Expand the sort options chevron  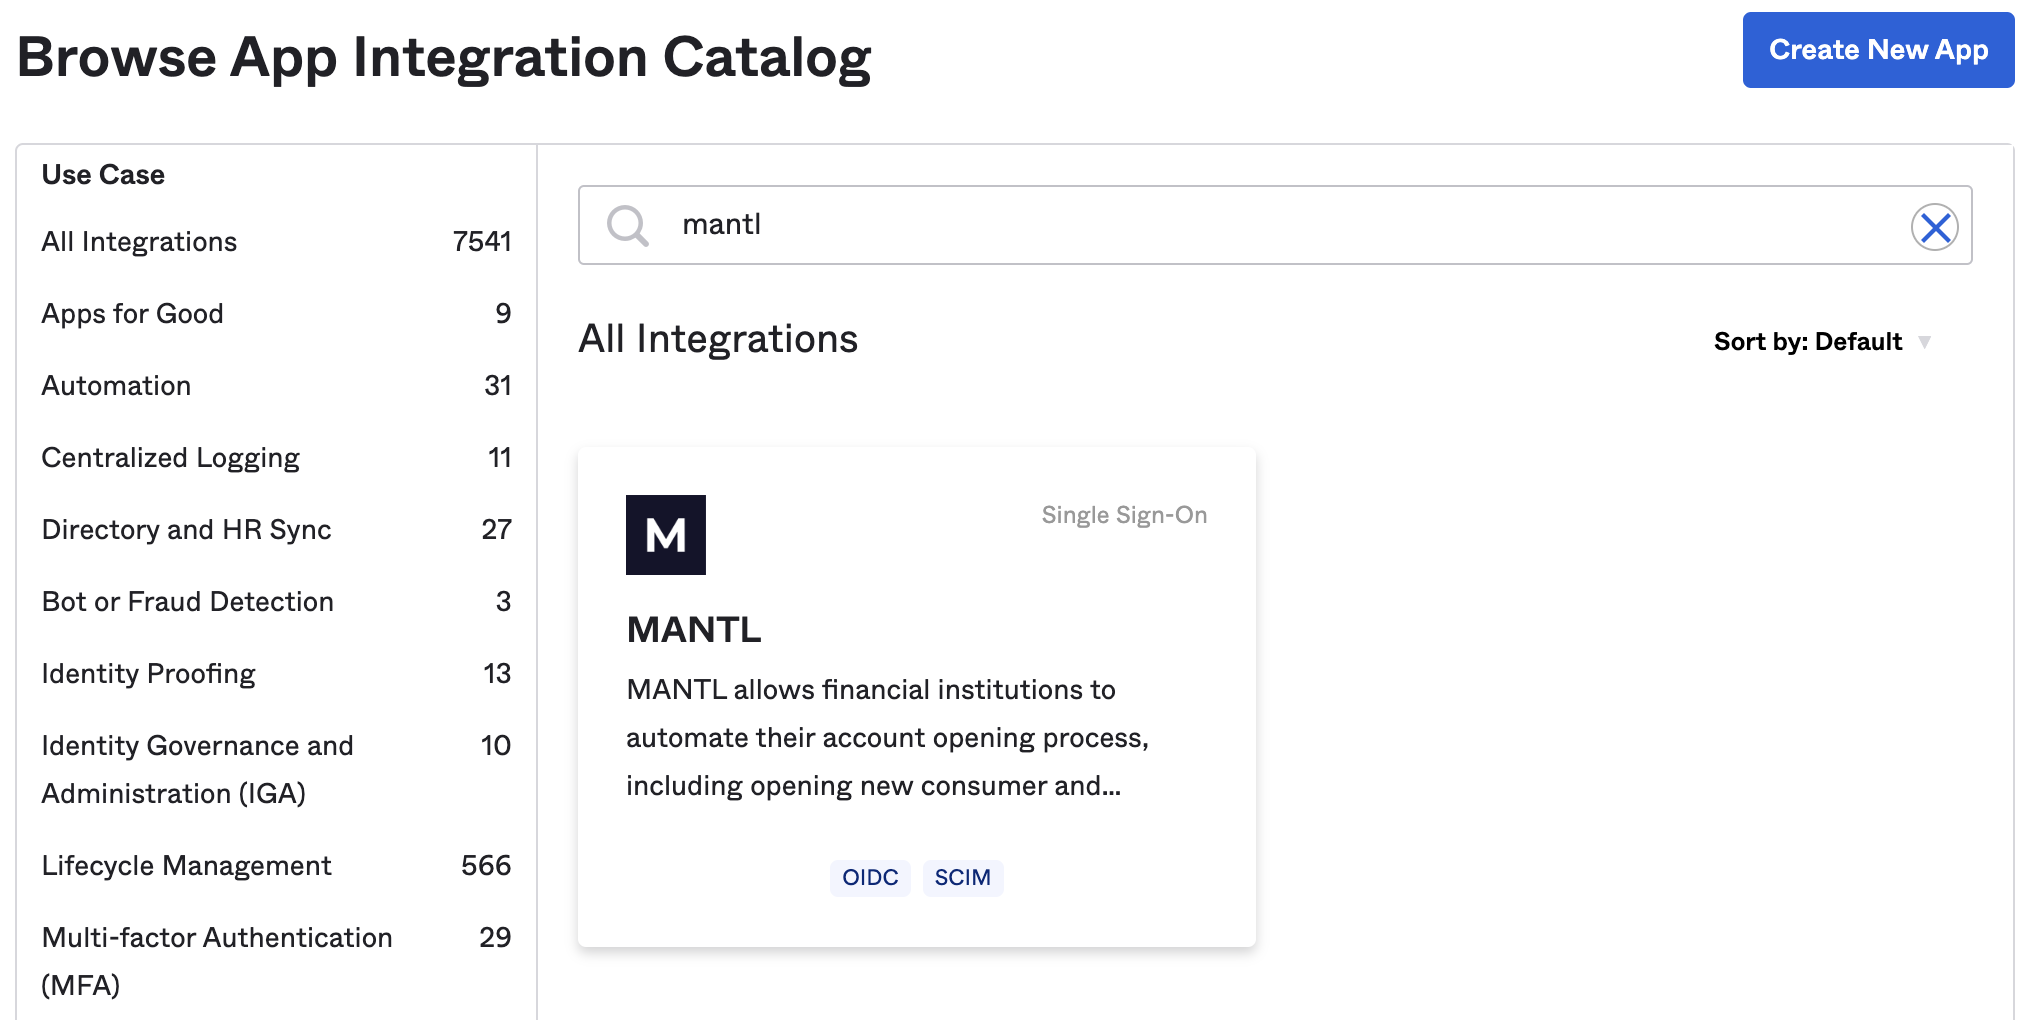pyautogui.click(x=1925, y=341)
